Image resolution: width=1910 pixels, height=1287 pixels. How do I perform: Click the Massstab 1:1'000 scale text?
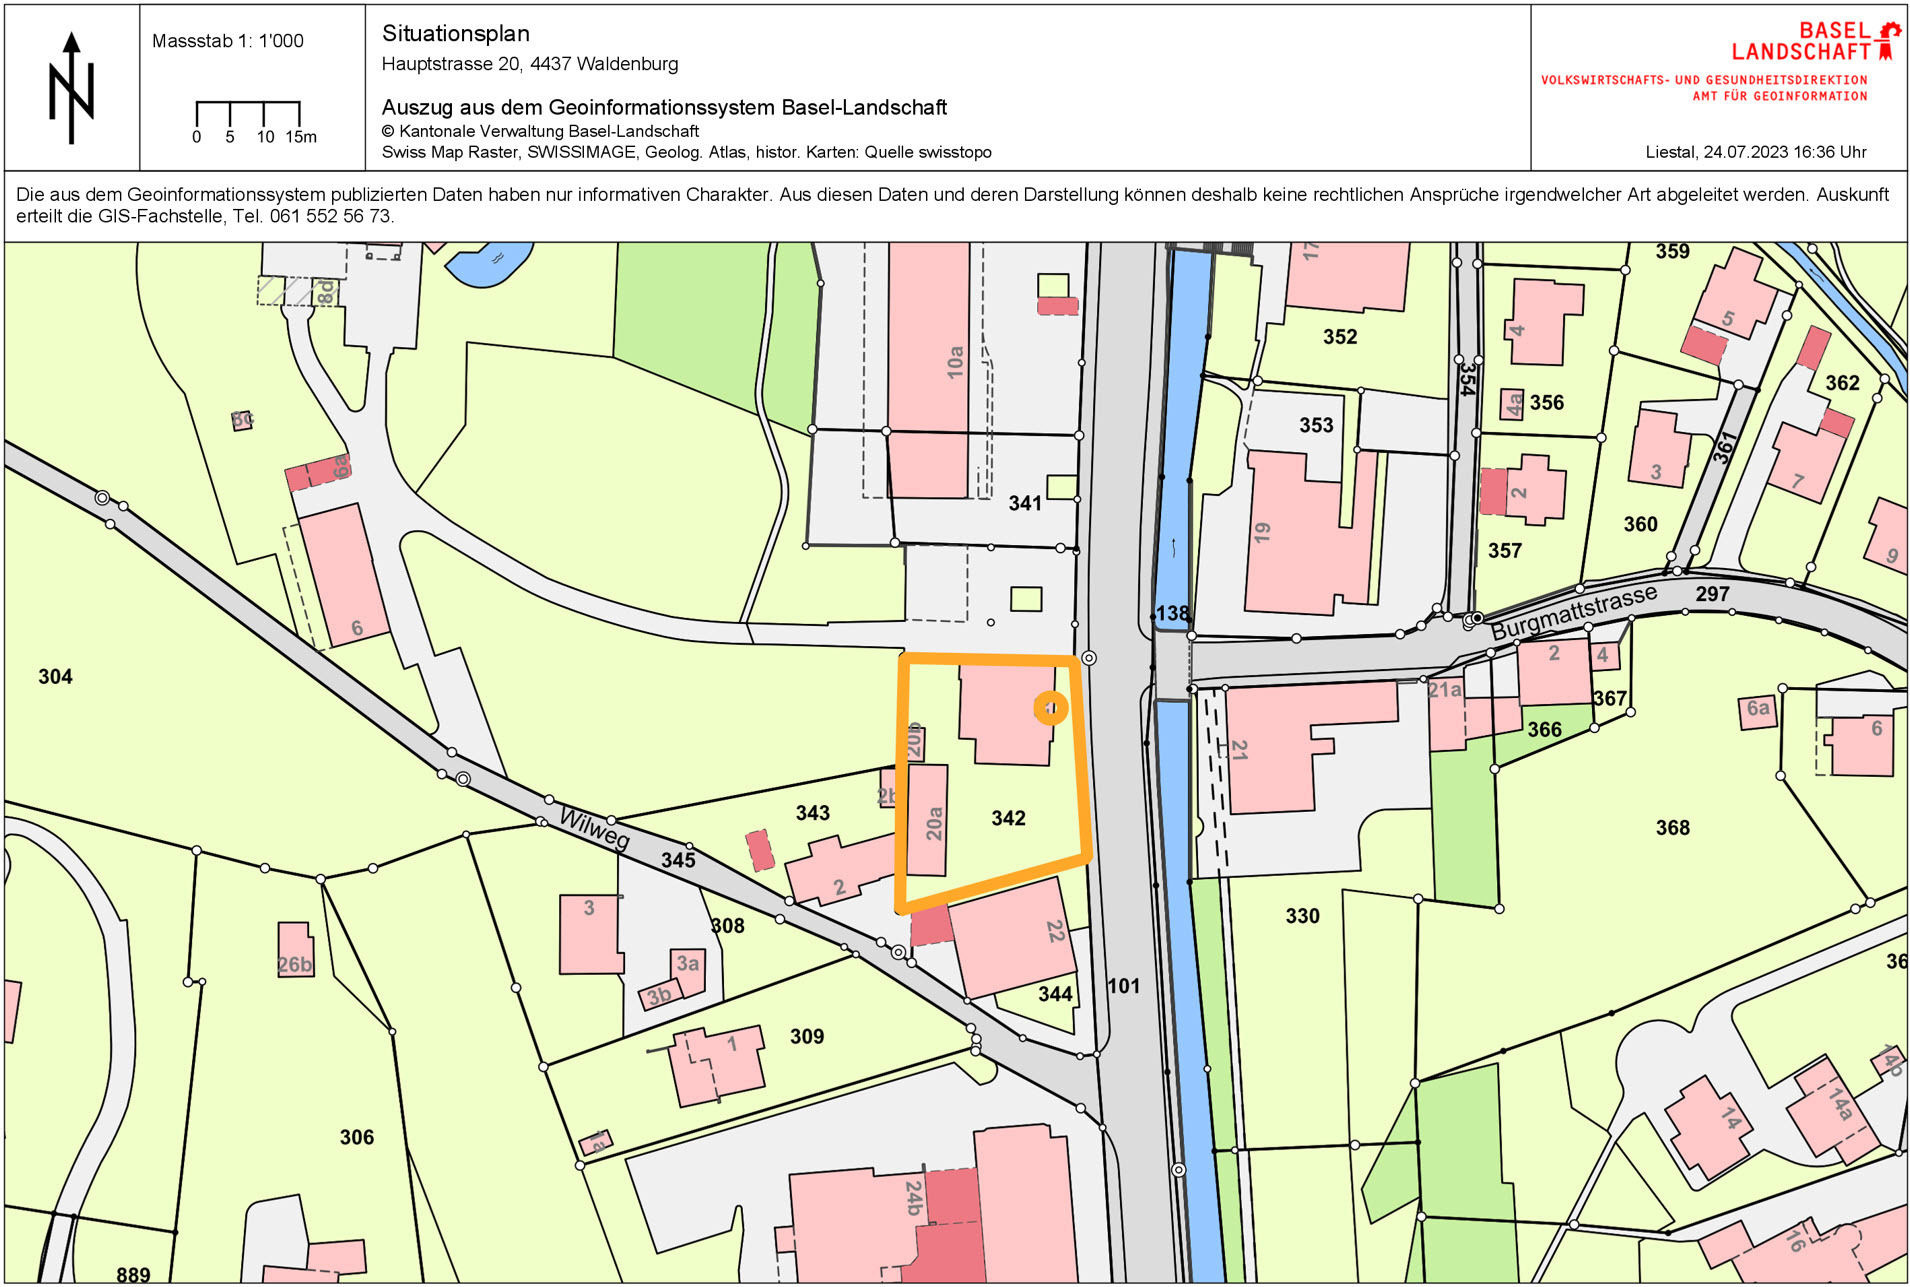[x=227, y=41]
